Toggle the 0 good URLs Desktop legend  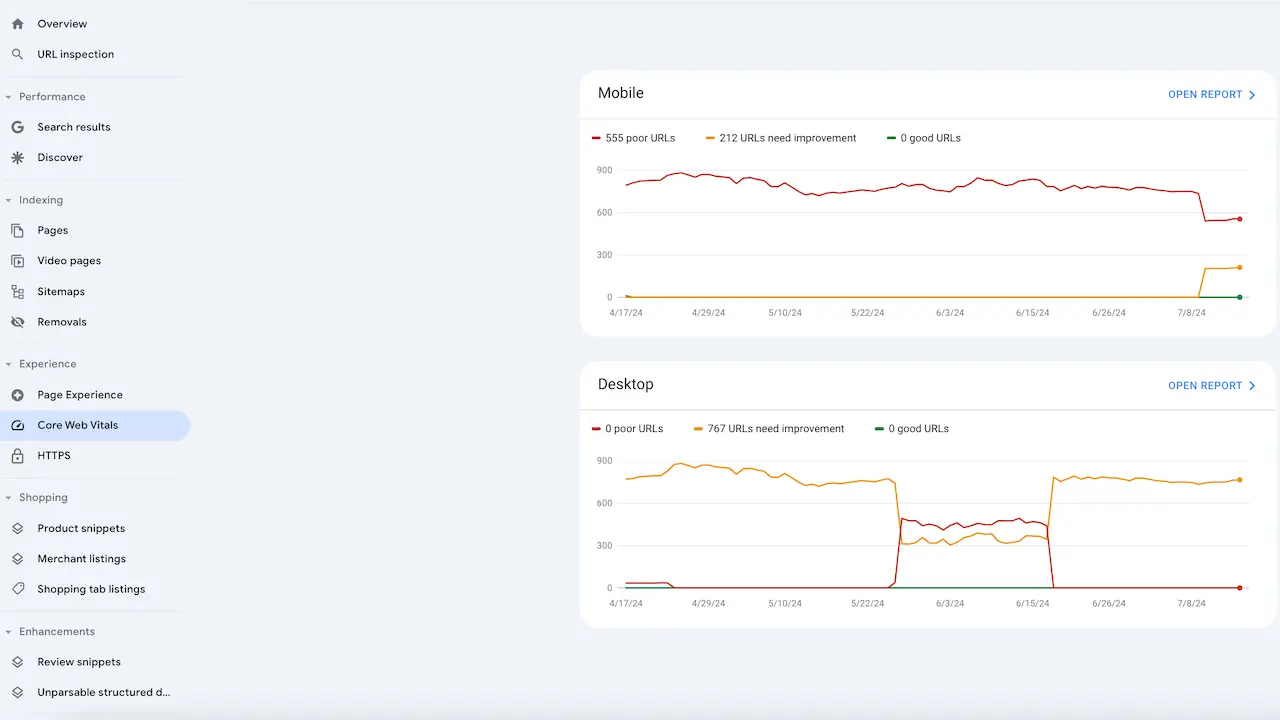pyautogui.click(x=911, y=428)
